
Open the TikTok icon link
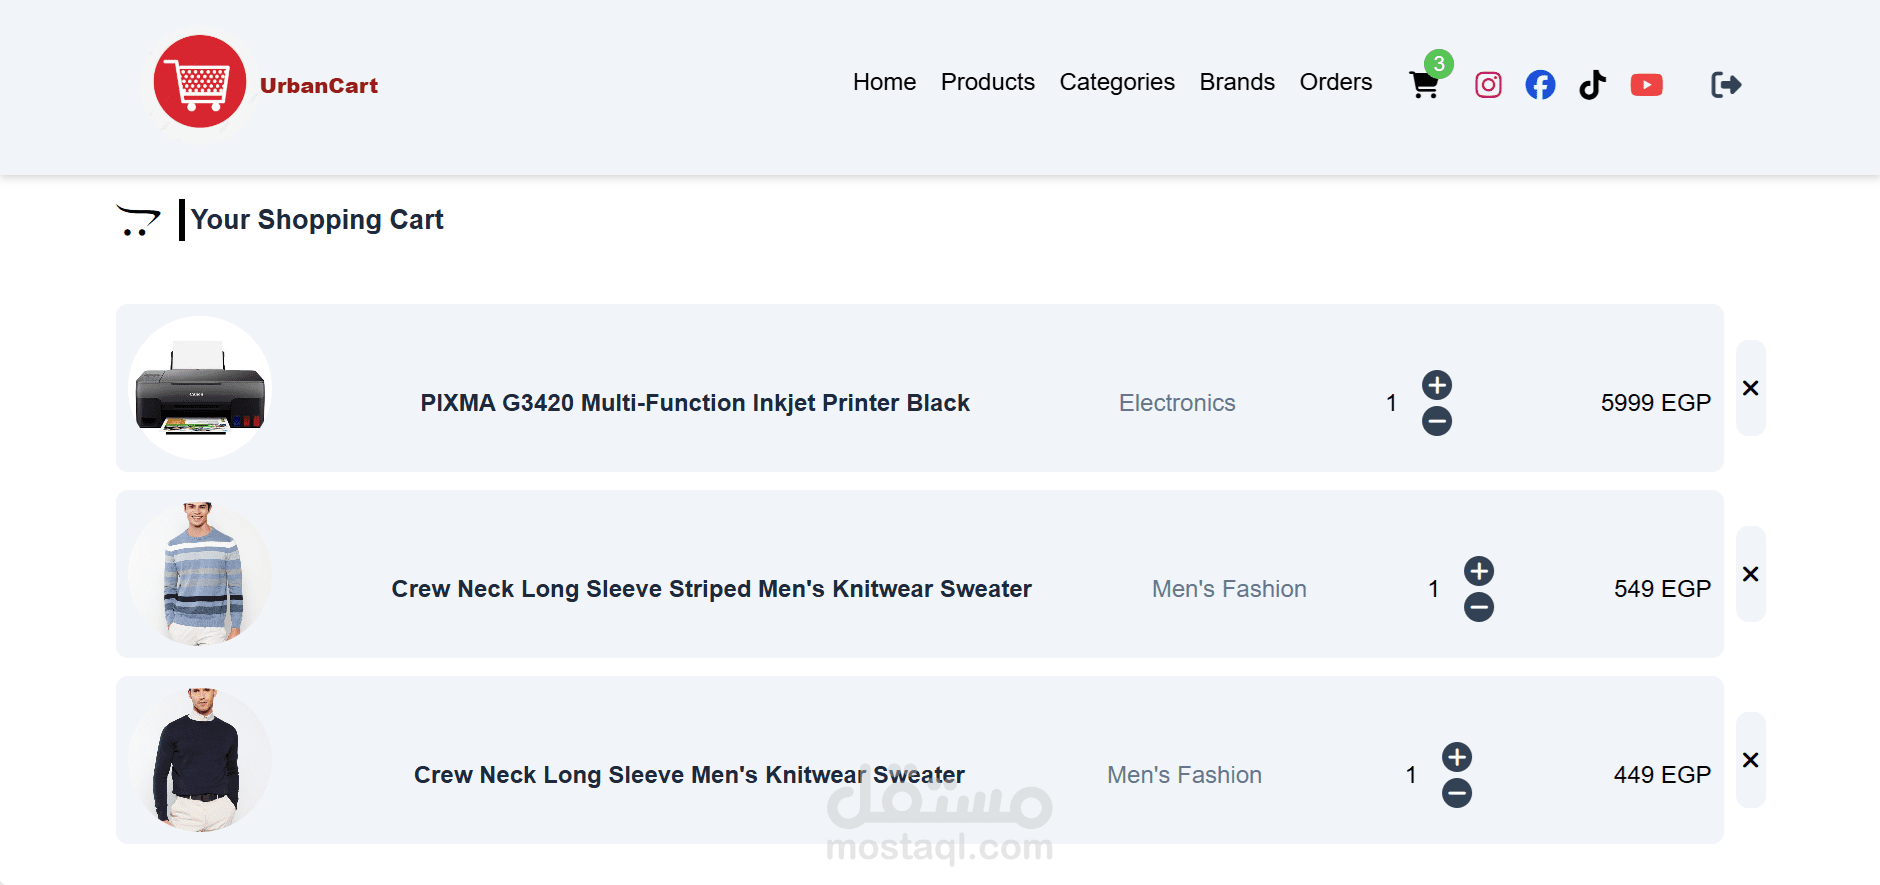click(x=1592, y=85)
